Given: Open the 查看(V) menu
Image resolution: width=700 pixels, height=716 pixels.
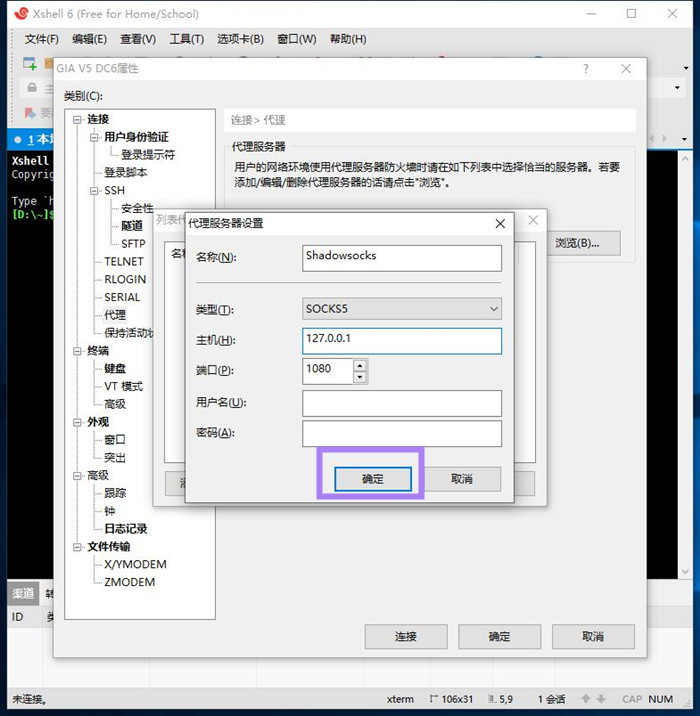Looking at the screenshot, I should (138, 39).
